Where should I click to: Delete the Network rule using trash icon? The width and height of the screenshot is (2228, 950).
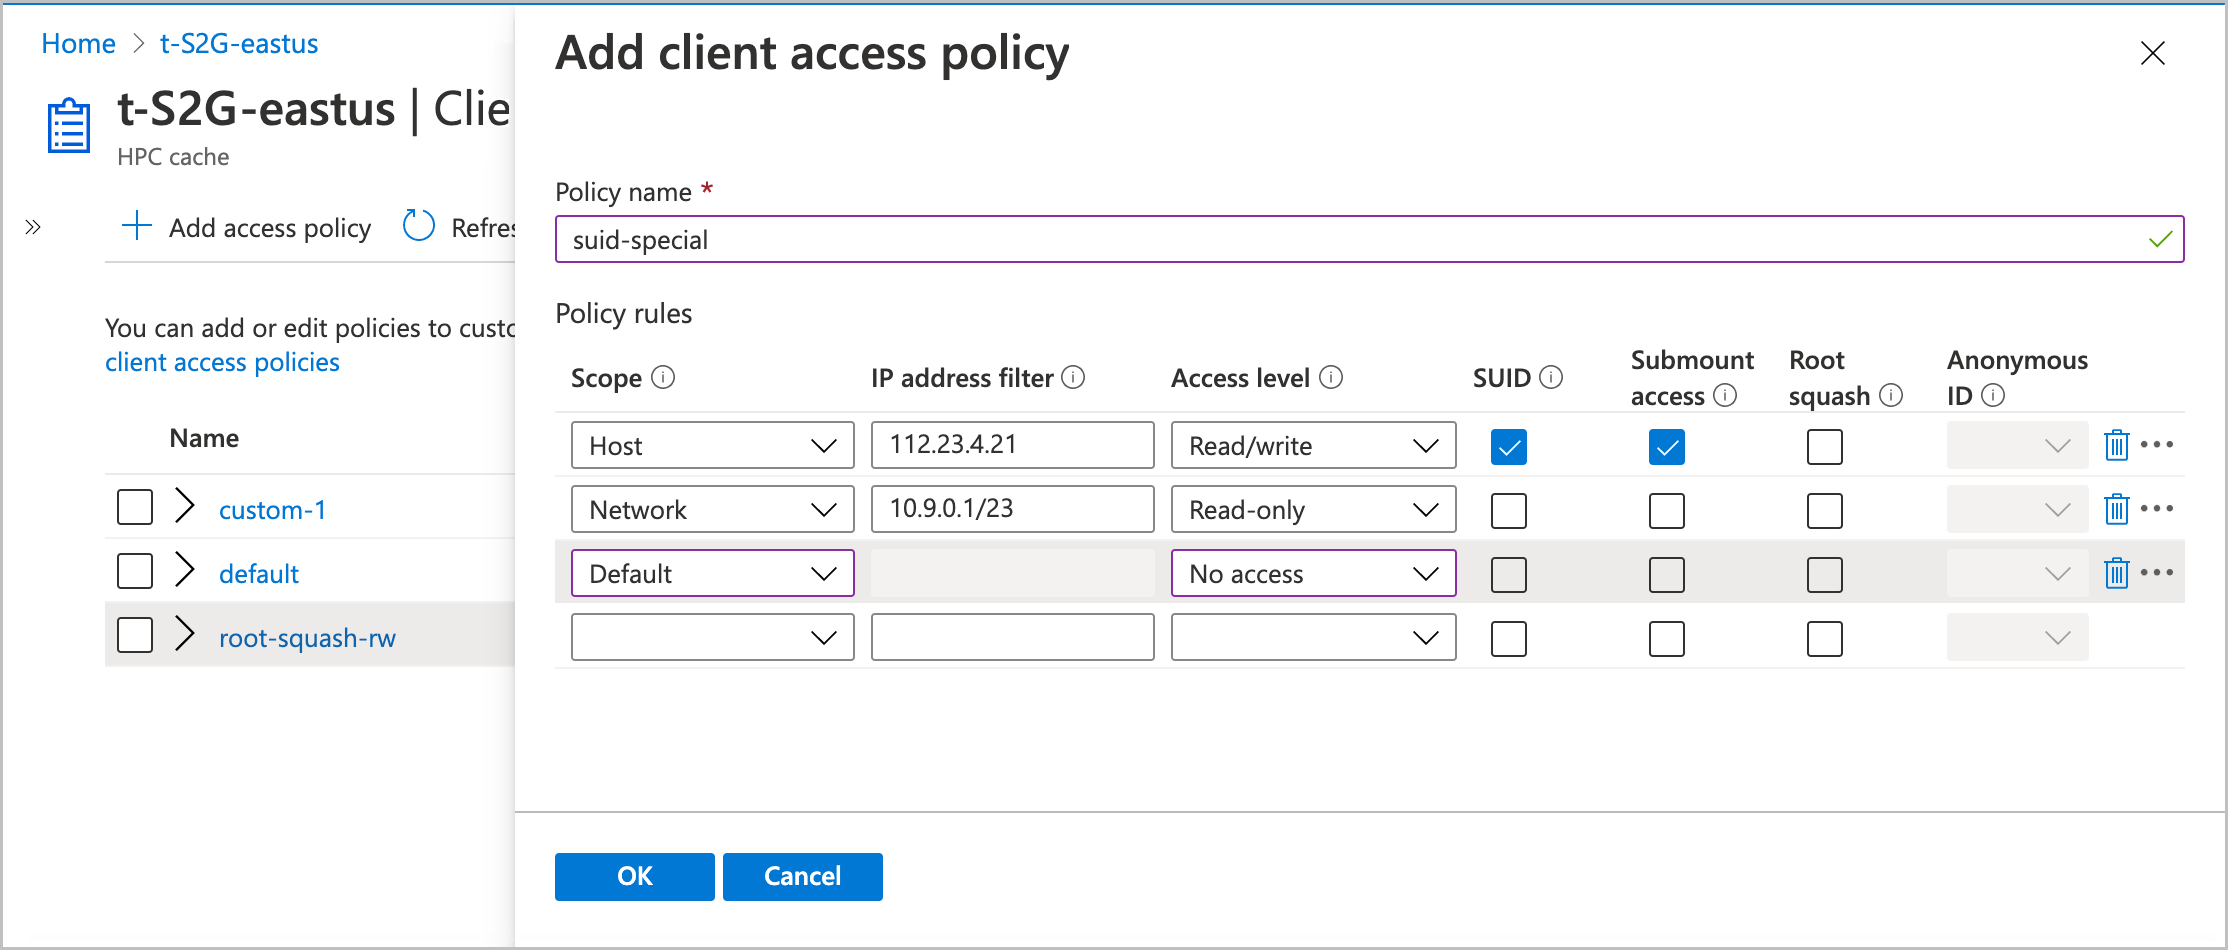[2116, 509]
